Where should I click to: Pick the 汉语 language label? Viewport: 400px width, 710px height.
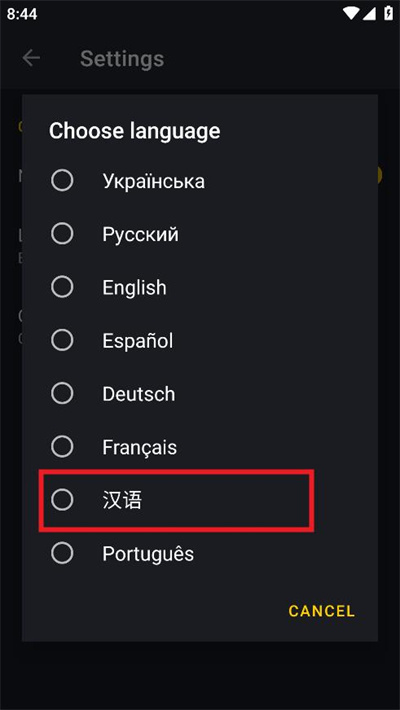point(122,500)
